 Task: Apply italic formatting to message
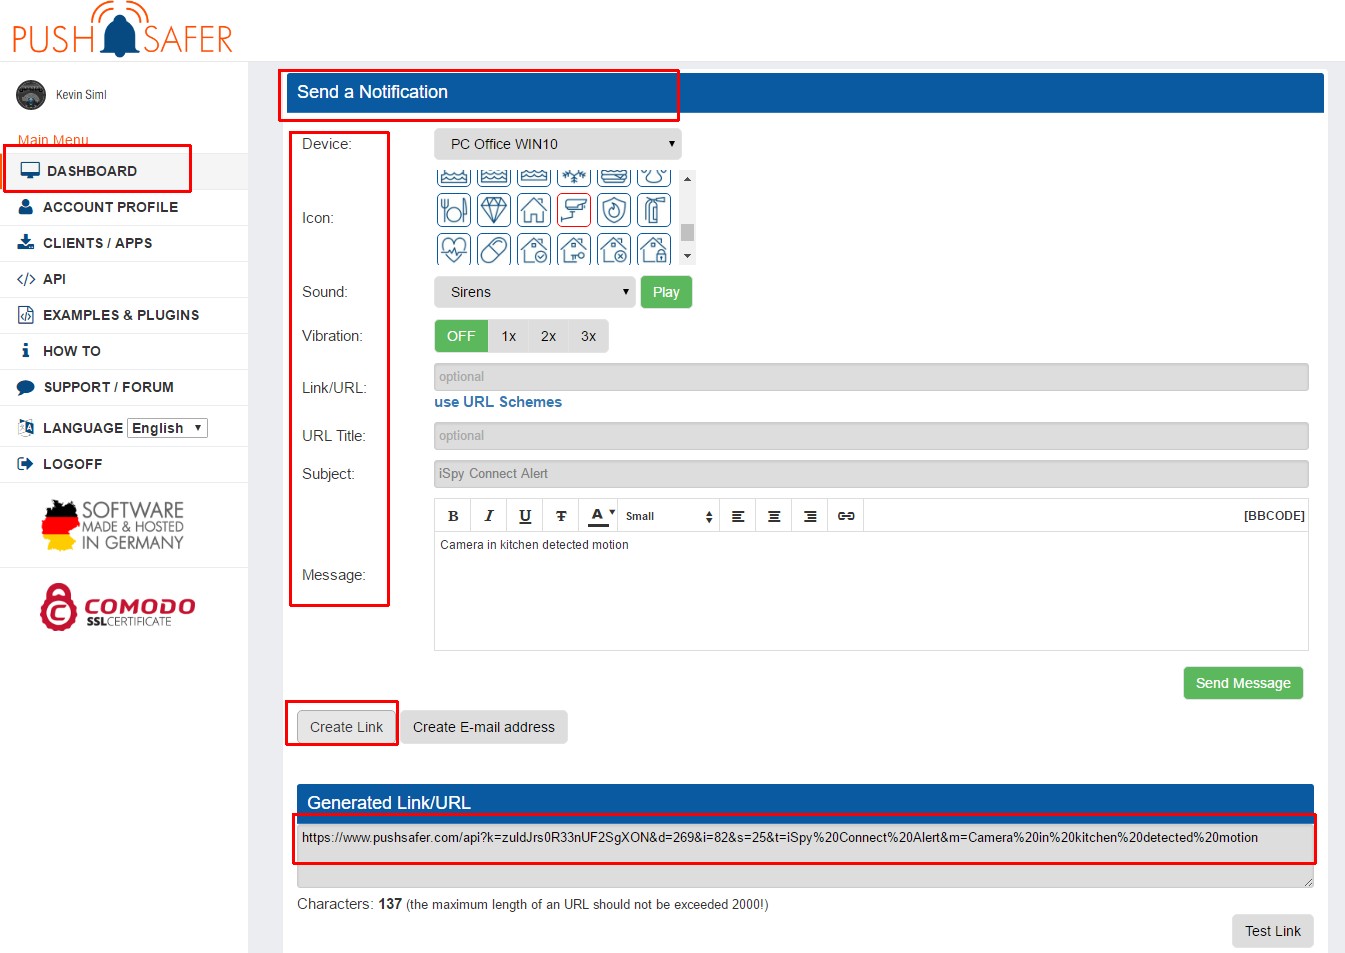[x=489, y=516]
